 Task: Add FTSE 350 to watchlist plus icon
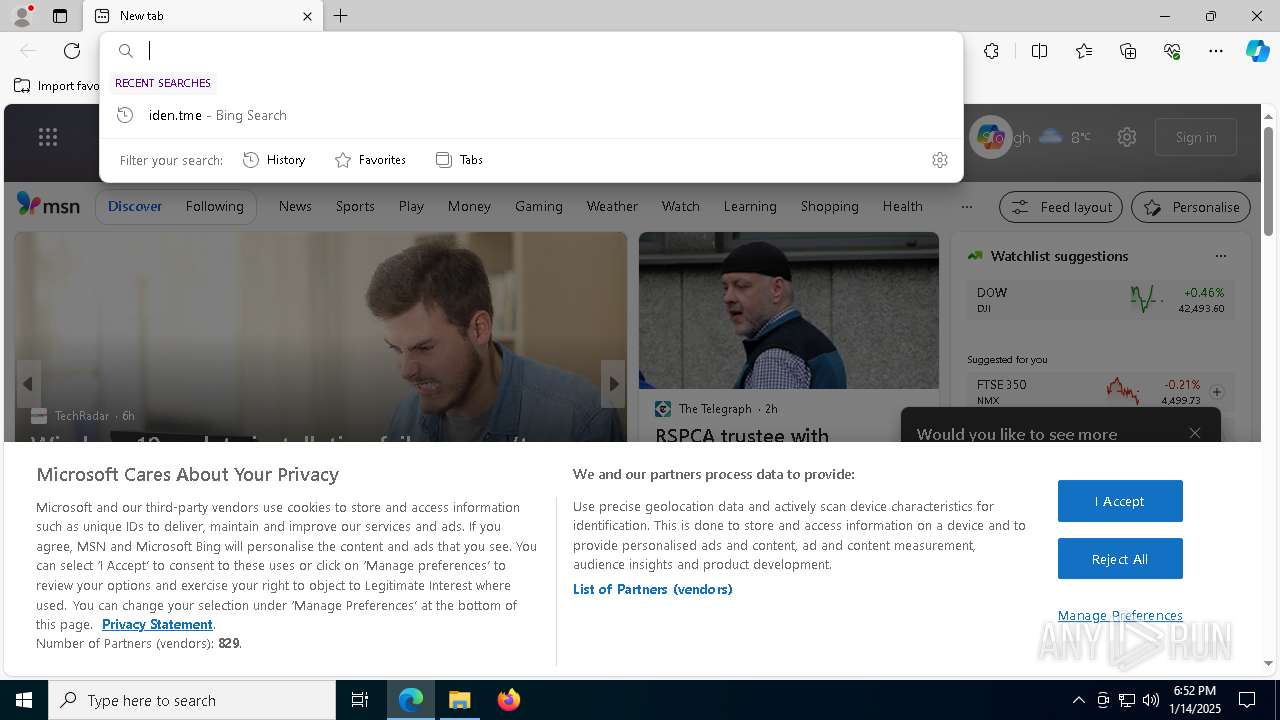pyautogui.click(x=1217, y=392)
